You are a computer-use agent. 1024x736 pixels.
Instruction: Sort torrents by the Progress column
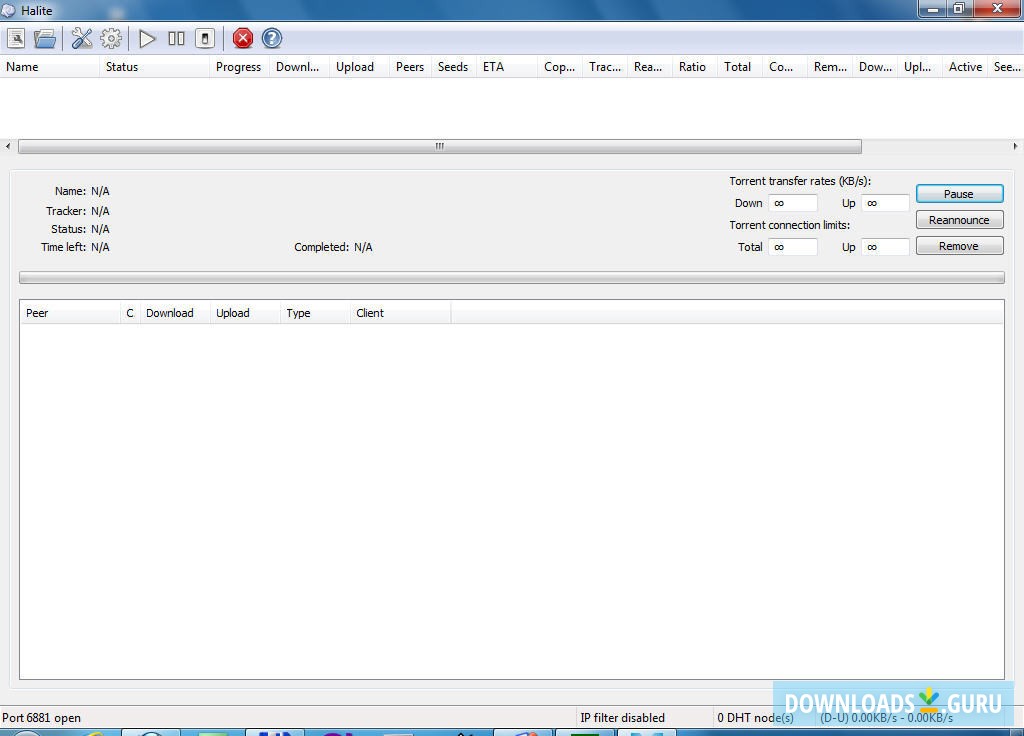click(x=238, y=67)
